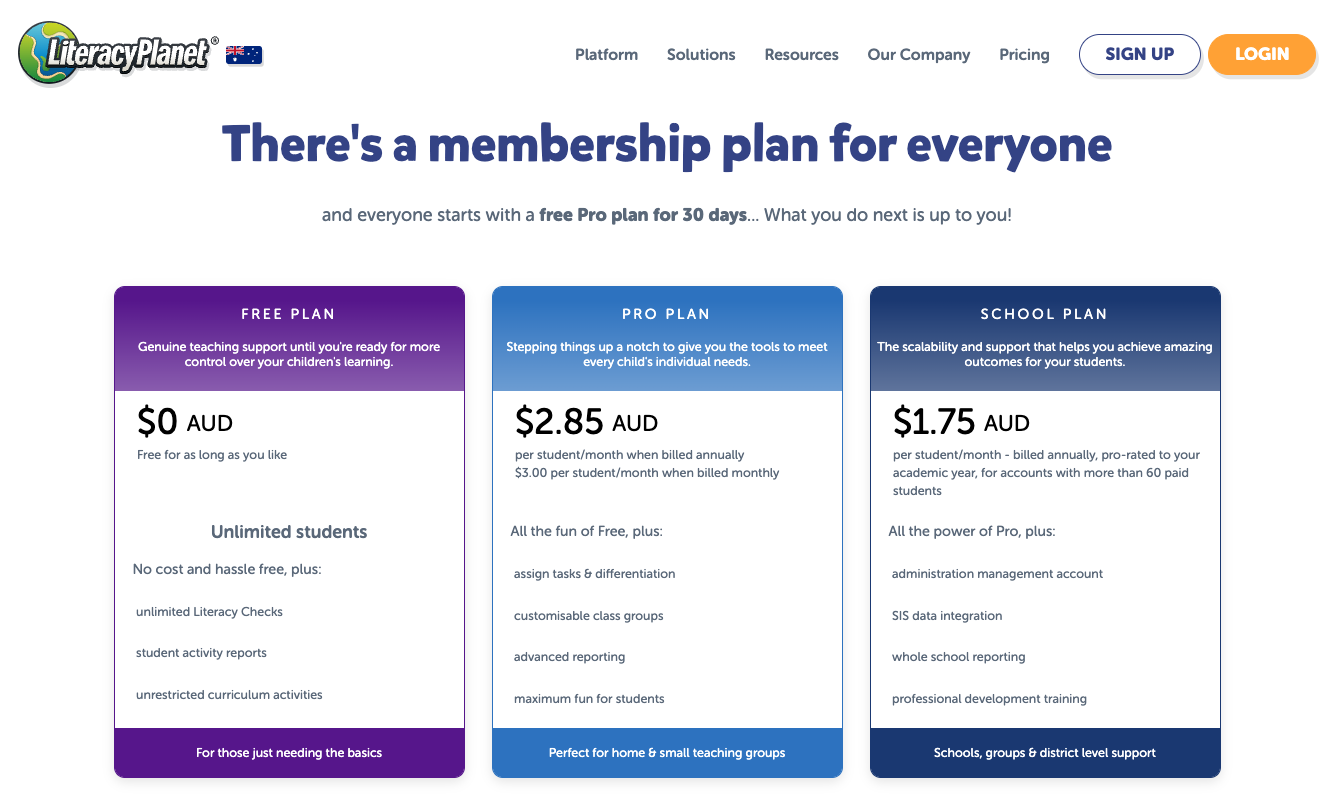1342x801 pixels.
Task: Open the Platform dropdown
Action: (x=606, y=55)
